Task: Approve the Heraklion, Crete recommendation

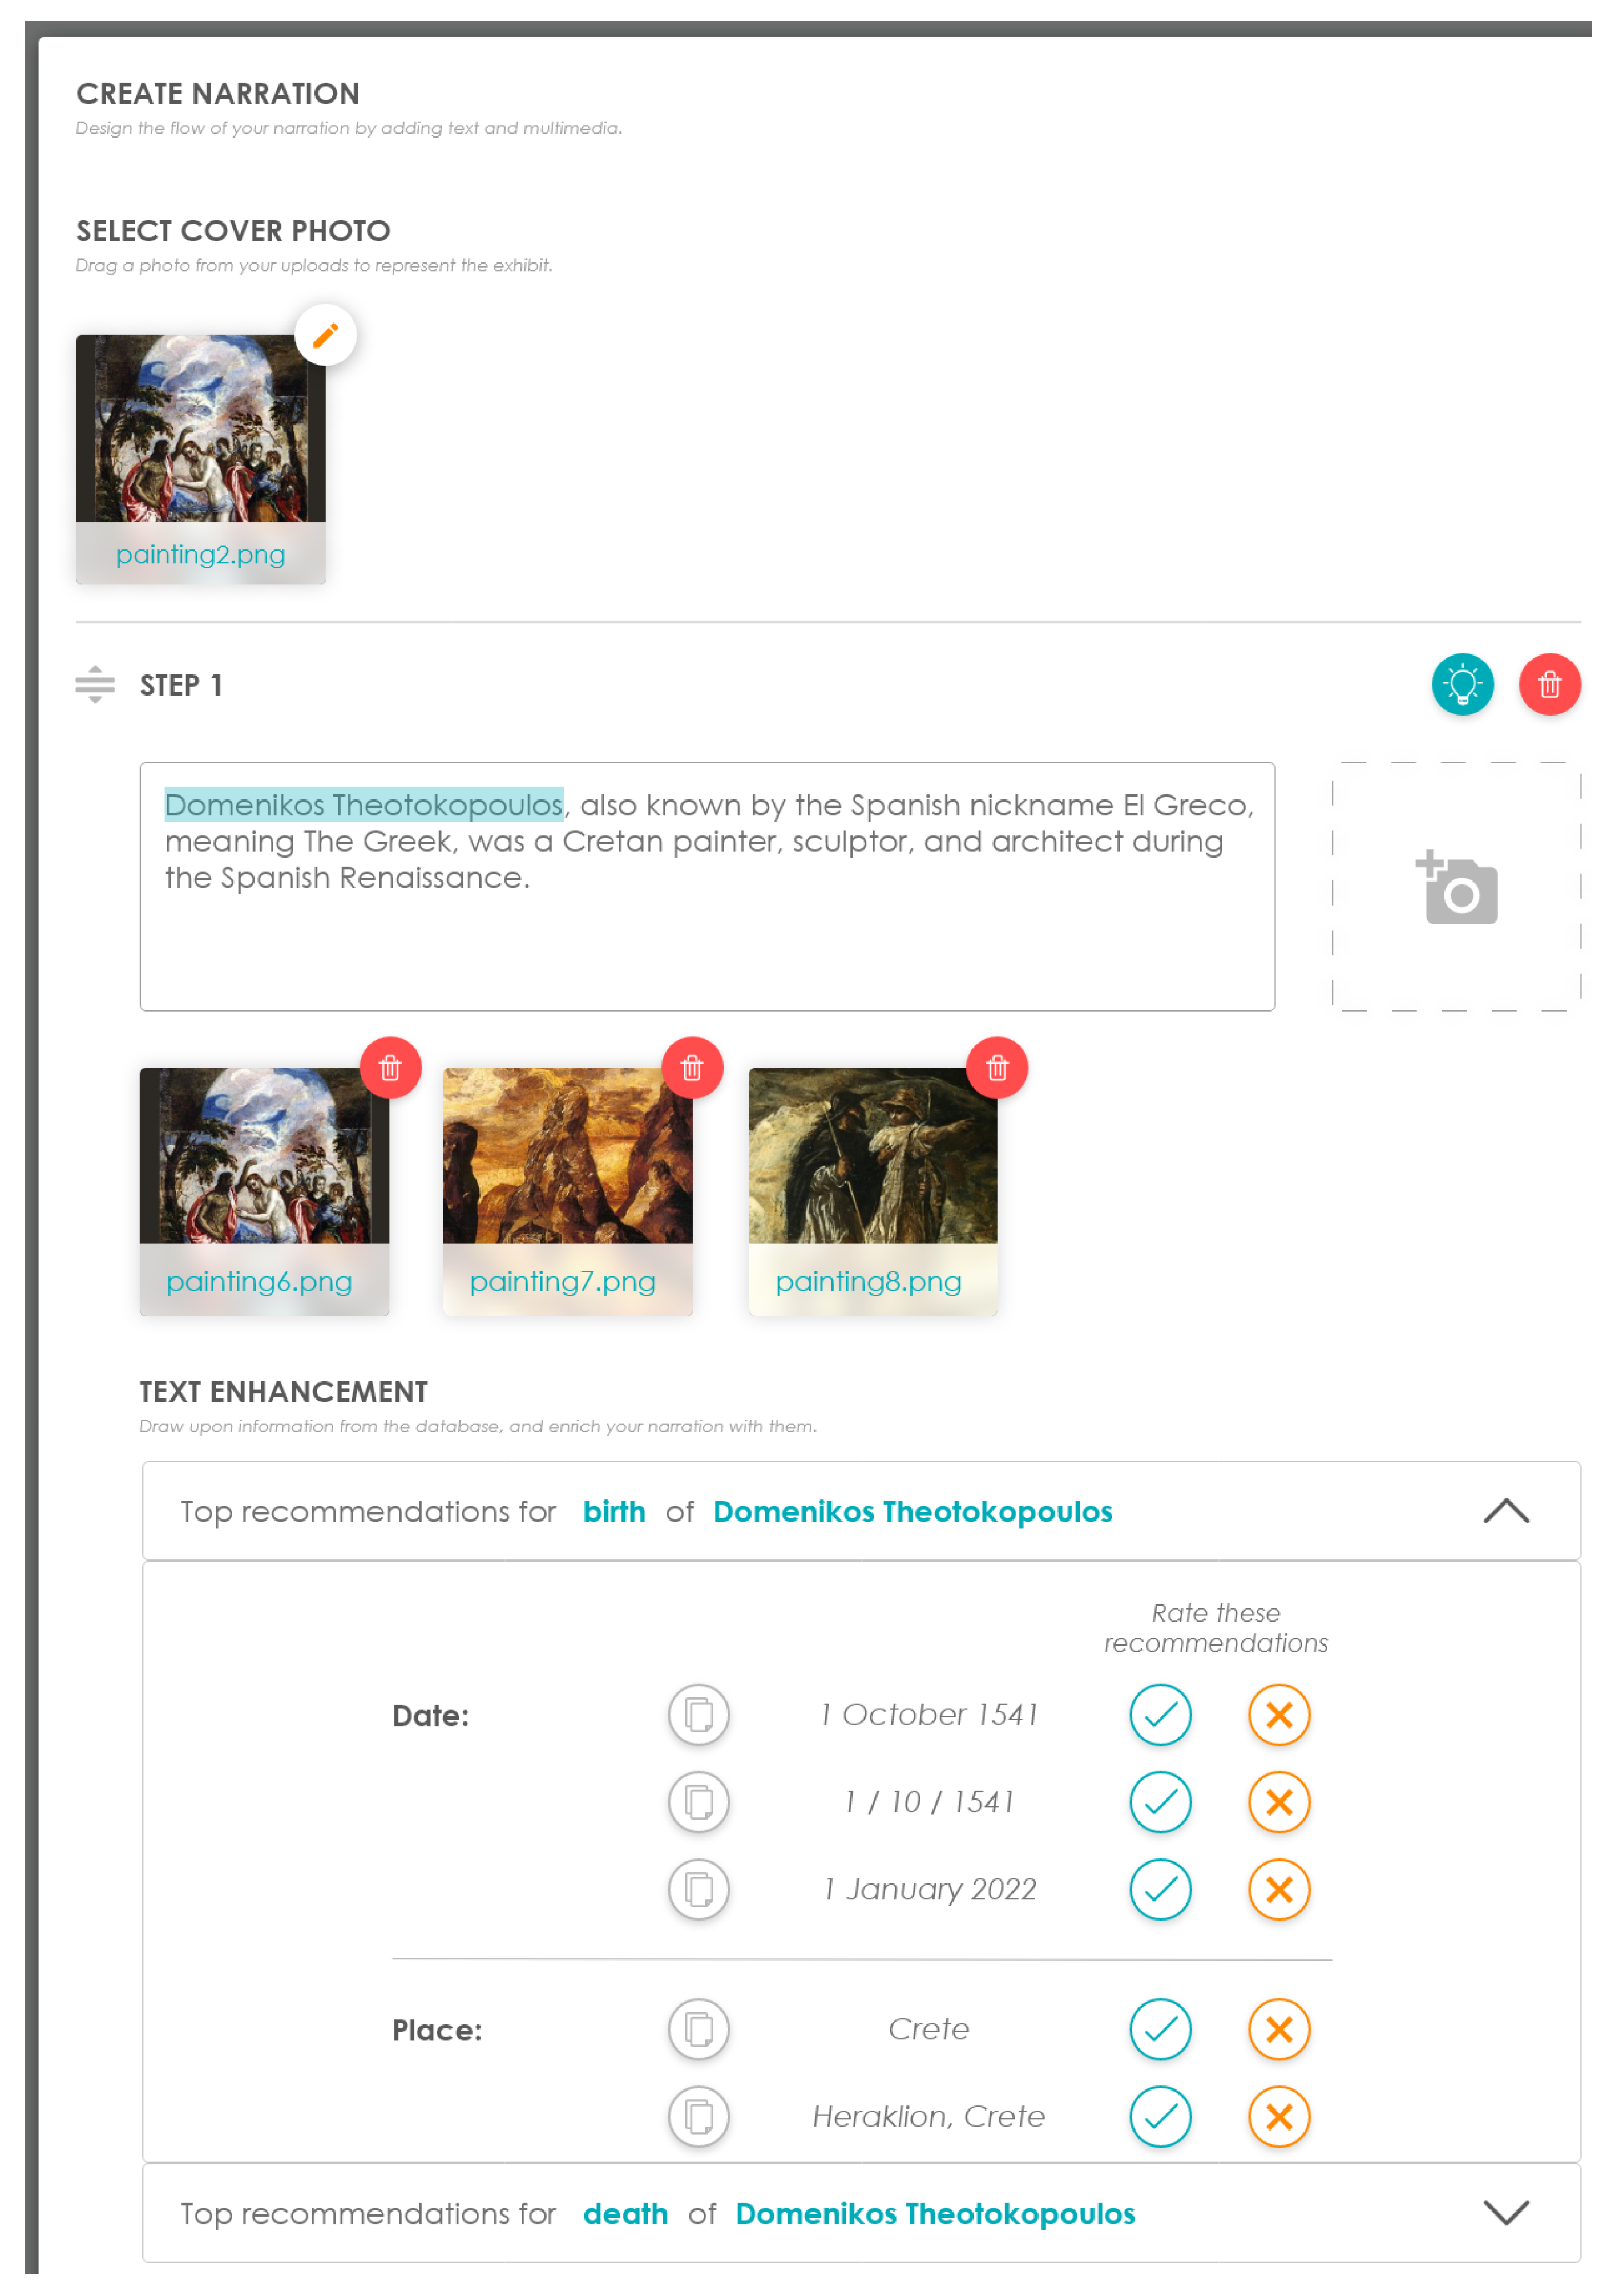Action: [1160, 2116]
